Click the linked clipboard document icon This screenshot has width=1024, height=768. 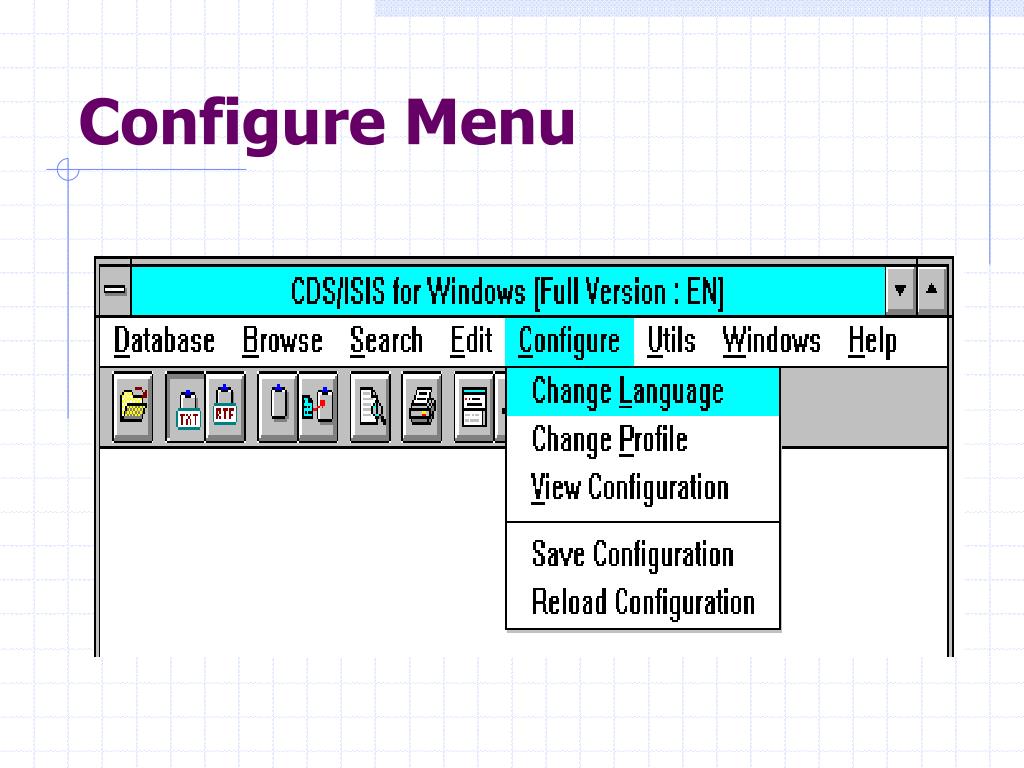click(x=318, y=407)
